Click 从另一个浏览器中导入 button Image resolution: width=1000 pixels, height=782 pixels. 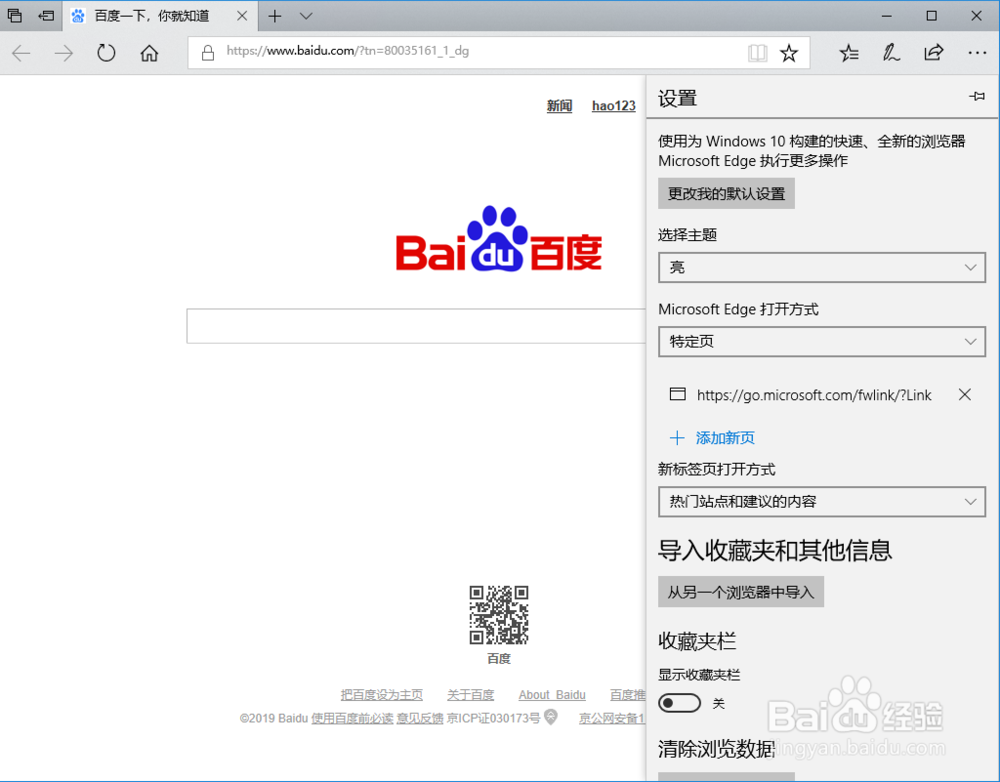(741, 592)
